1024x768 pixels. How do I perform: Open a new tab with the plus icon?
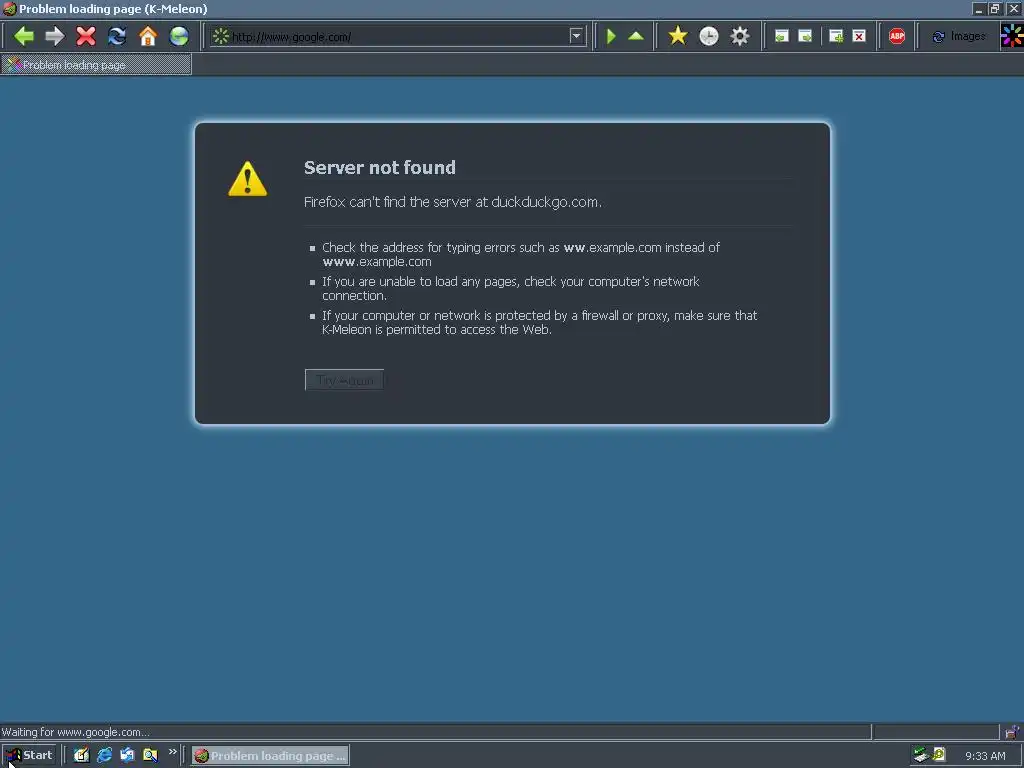(835, 36)
